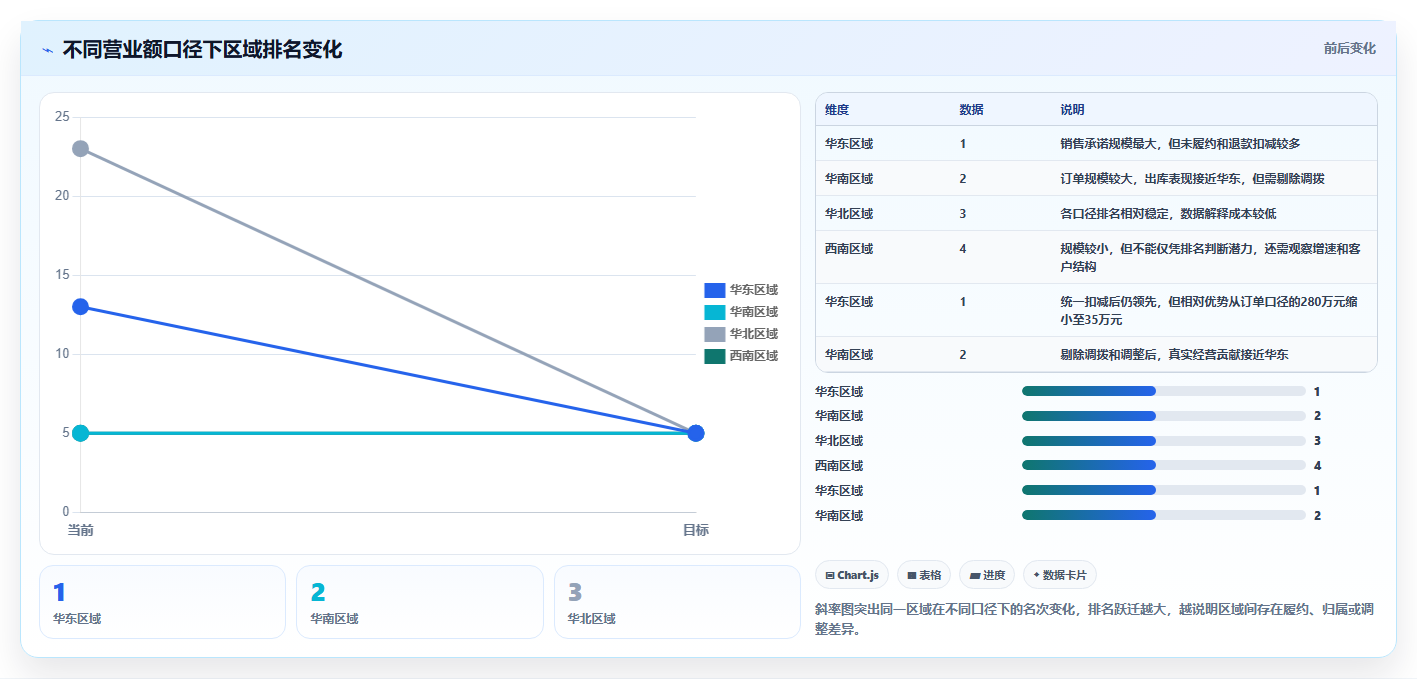Click the 数据卡片 tag pill
The image size is (1417, 679).
pos(1059,575)
